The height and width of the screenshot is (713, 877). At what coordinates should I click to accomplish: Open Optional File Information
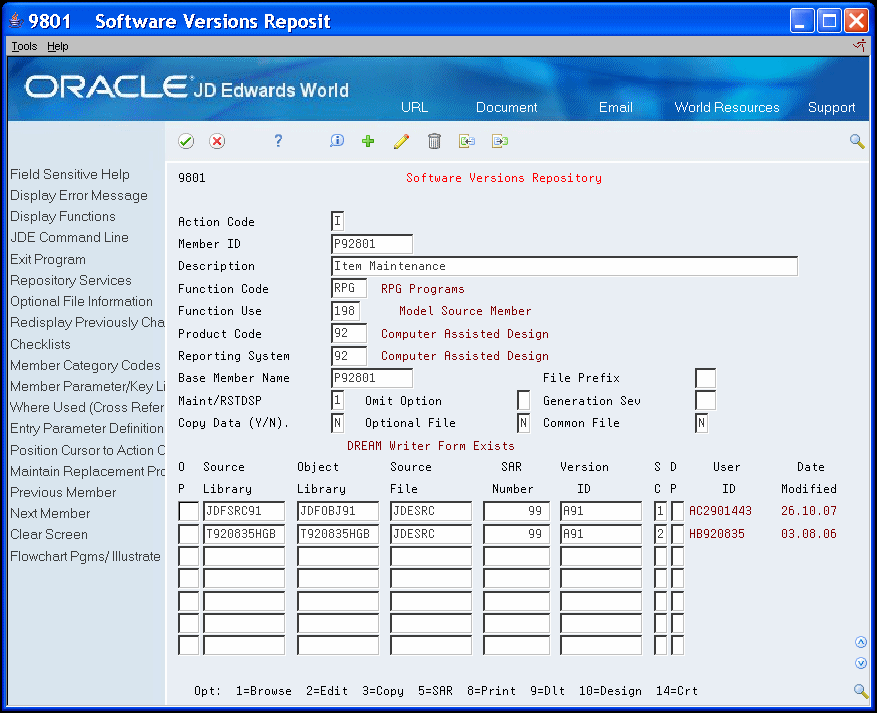pos(82,301)
